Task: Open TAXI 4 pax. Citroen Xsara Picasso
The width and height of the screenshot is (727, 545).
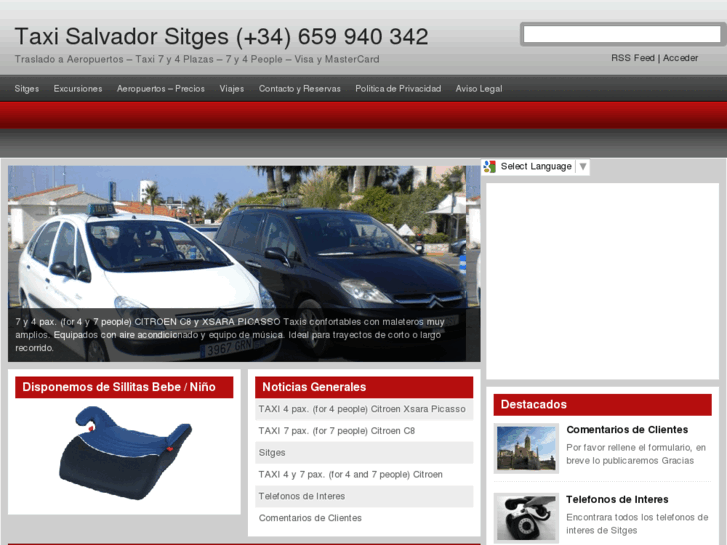Action: pos(362,409)
